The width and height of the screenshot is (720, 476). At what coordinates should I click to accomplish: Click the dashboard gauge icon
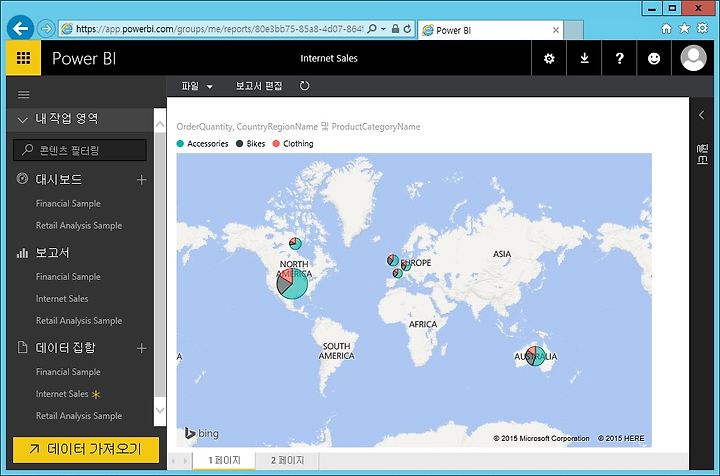22,179
